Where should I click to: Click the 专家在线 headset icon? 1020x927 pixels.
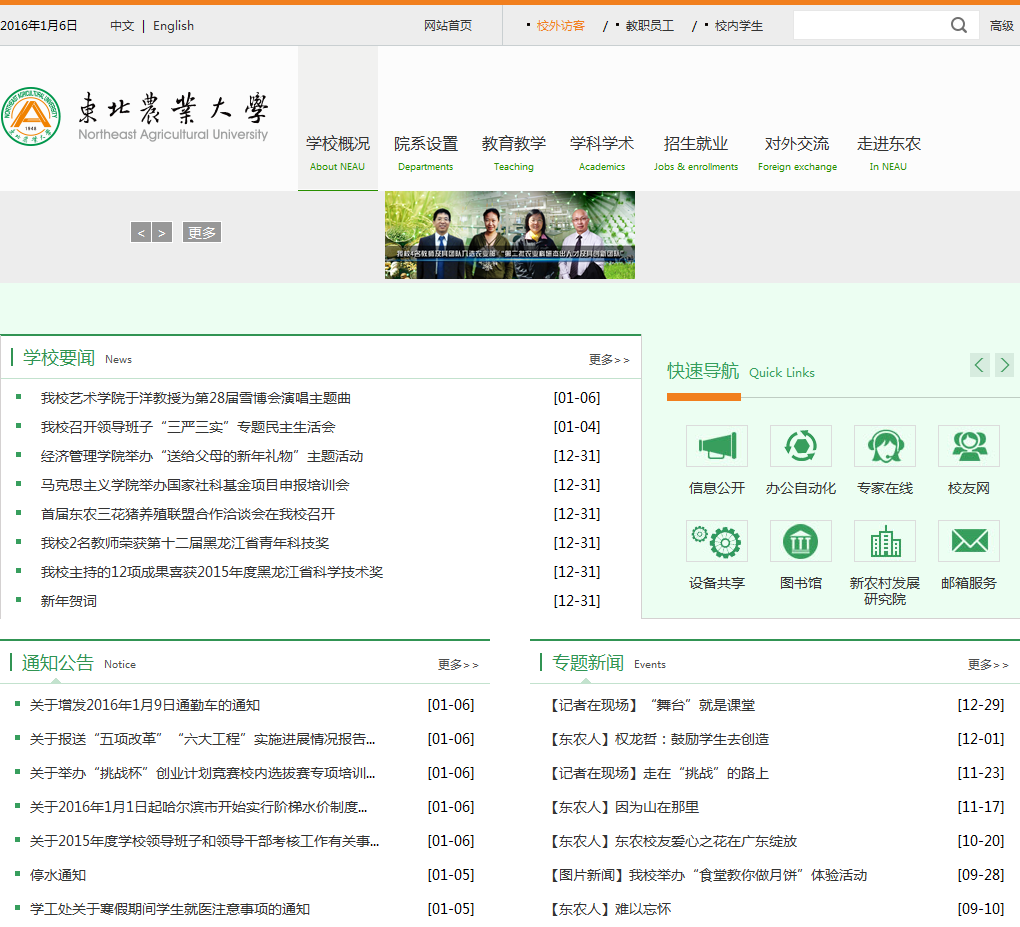(x=884, y=446)
